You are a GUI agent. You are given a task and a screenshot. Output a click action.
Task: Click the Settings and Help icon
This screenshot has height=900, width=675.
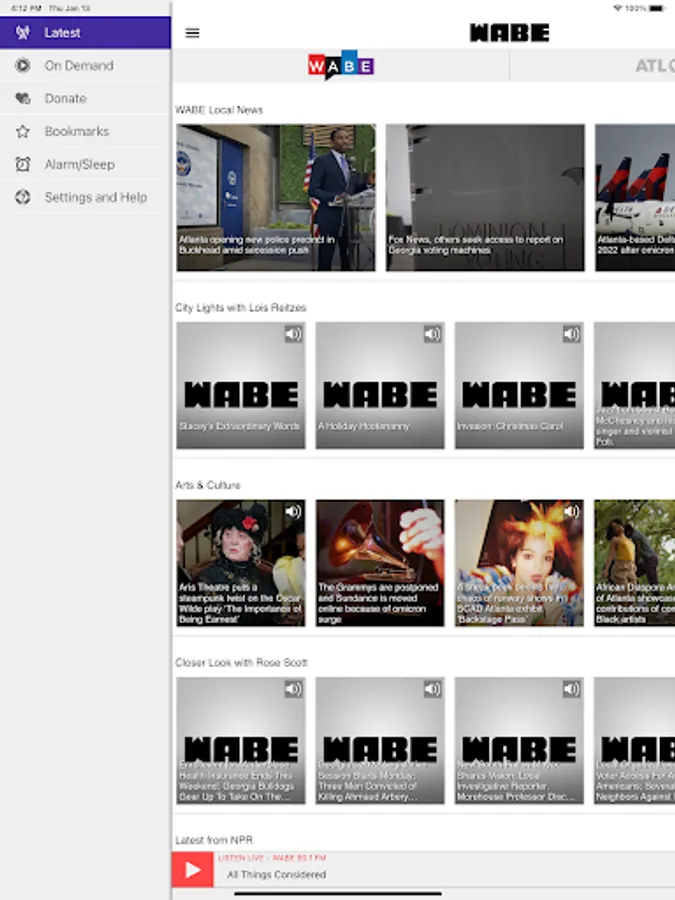click(x=22, y=198)
